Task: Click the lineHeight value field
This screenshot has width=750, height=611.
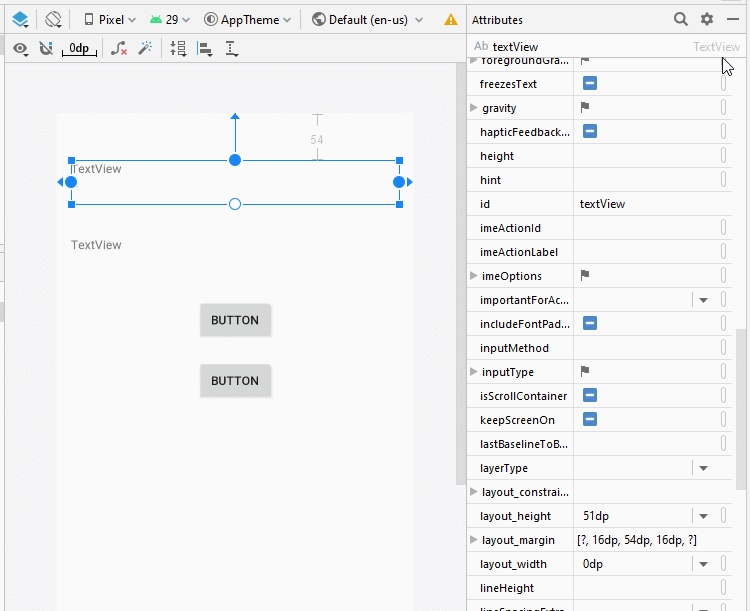Action: (647, 588)
